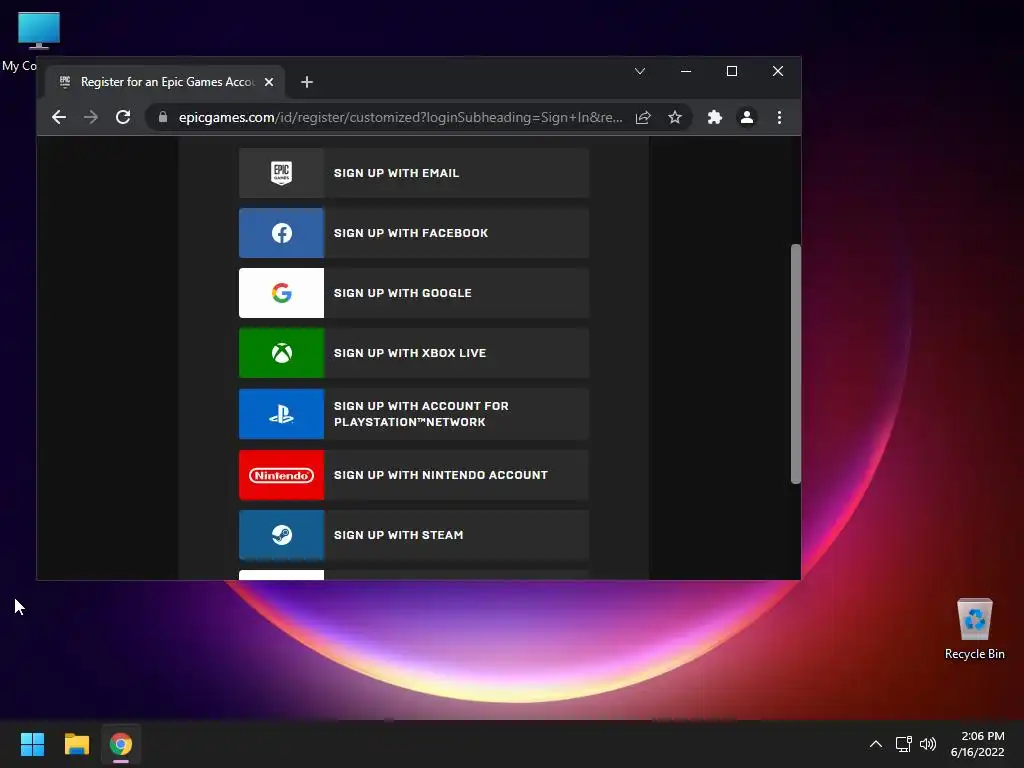This screenshot has width=1024, height=768.
Task: Show hidden system tray icons
Action: (x=876, y=744)
